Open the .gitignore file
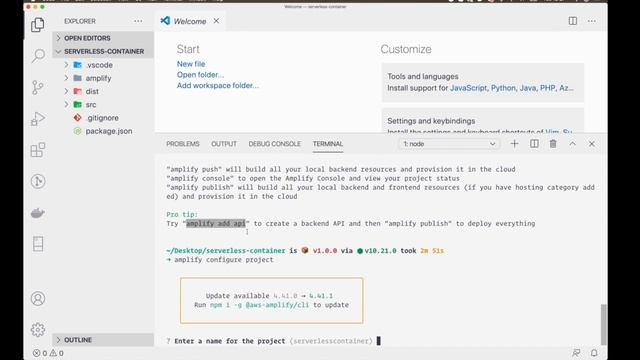This screenshot has width=640, height=360. tap(103, 118)
